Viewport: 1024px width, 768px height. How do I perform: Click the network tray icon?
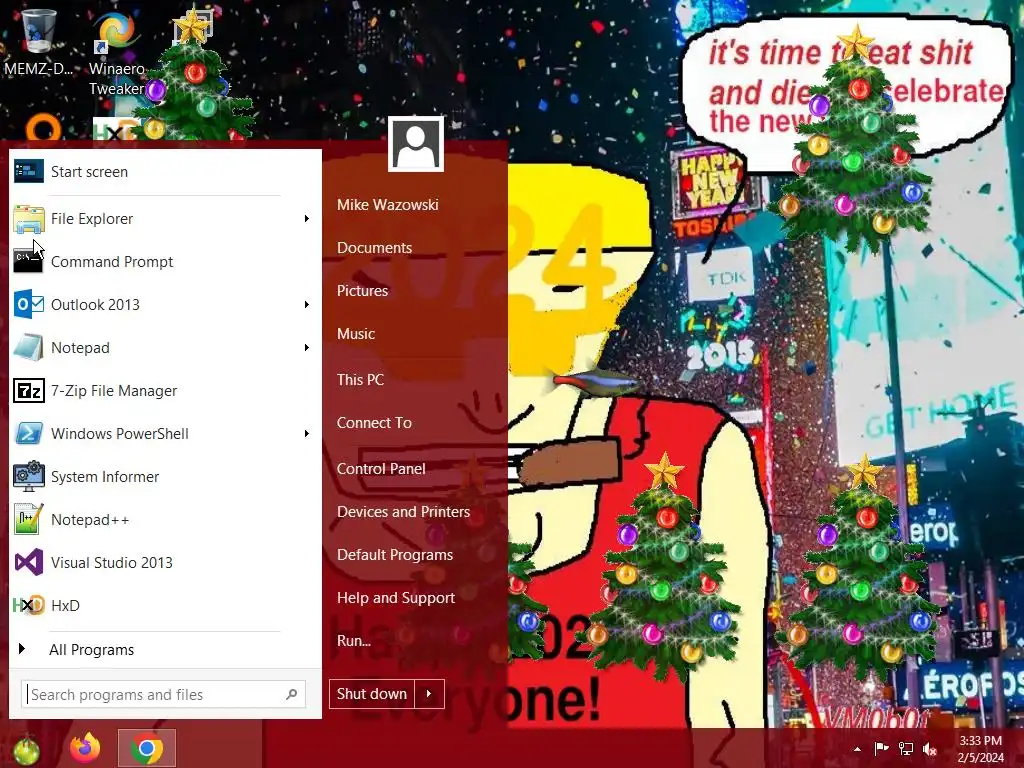906,749
